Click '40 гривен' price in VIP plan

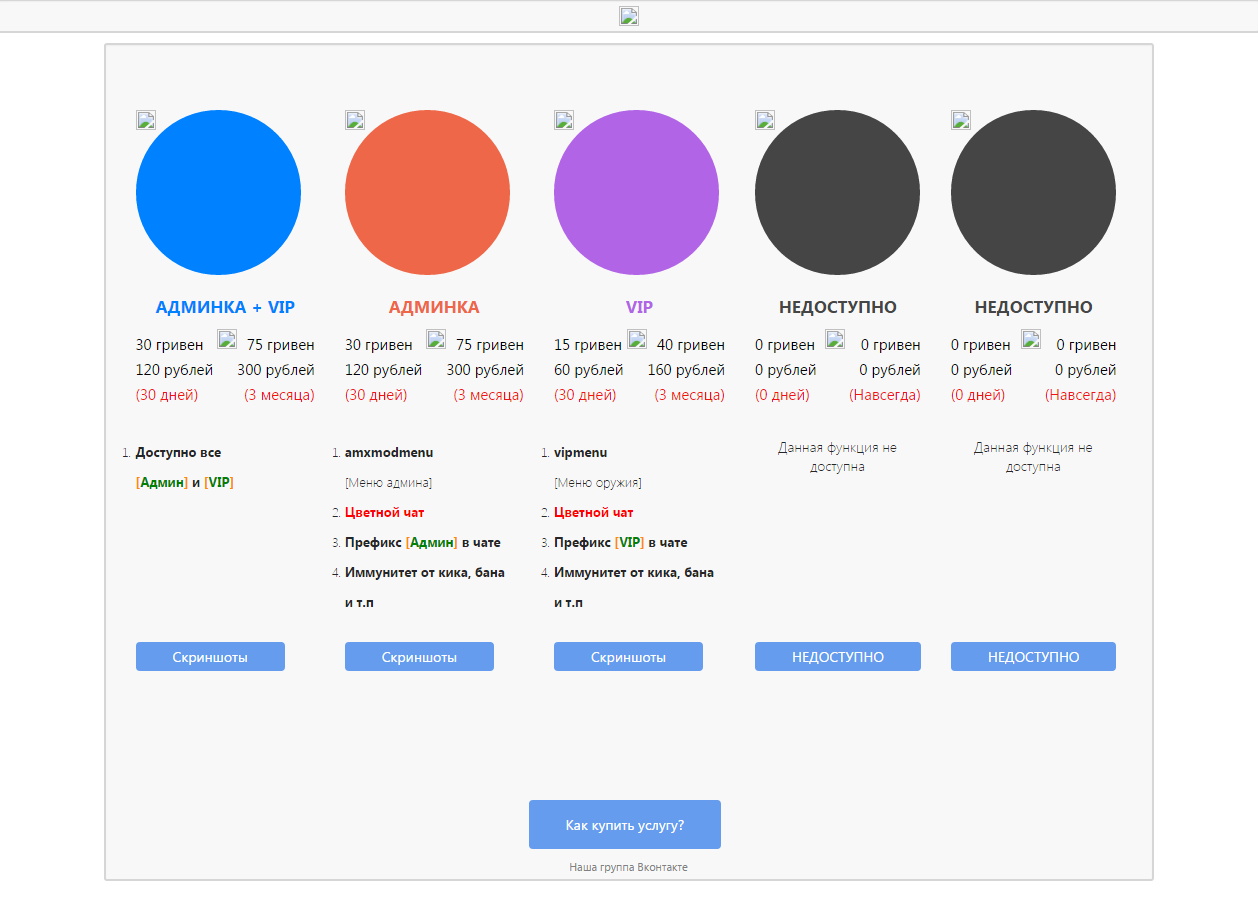(691, 345)
